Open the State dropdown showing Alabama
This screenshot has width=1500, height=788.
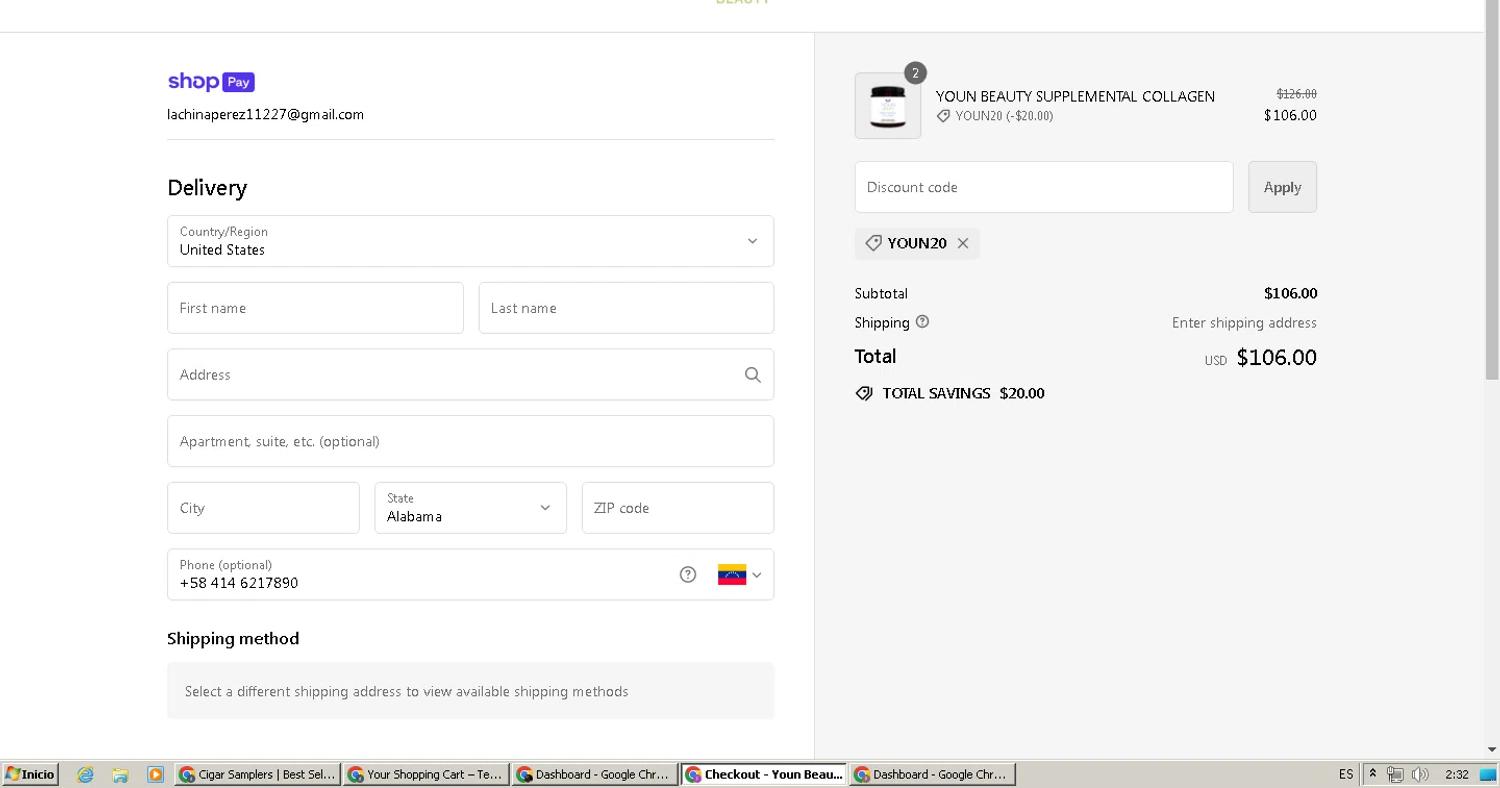470,508
